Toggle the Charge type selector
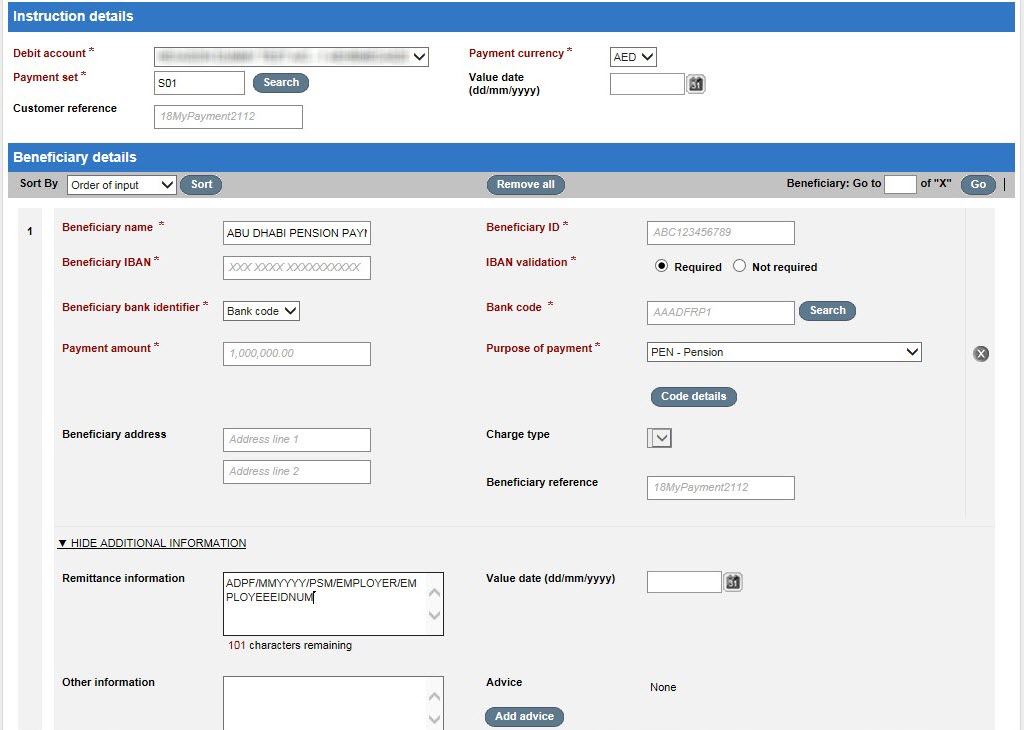 point(659,437)
